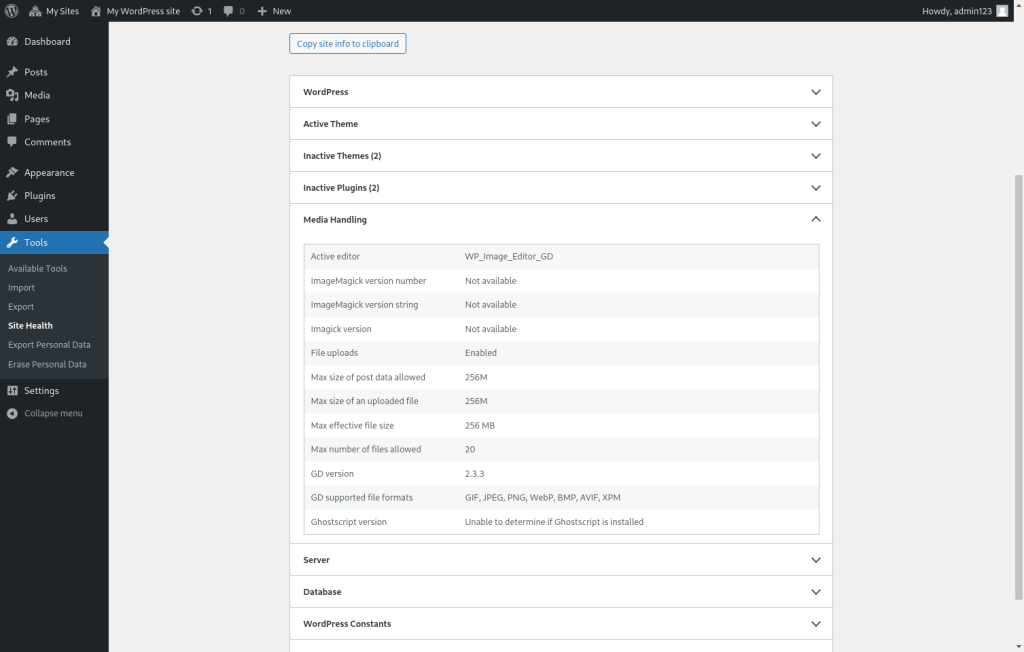Screen dimensions: 1024x652
Task: Select the Active editor label
Action: pos(335,257)
